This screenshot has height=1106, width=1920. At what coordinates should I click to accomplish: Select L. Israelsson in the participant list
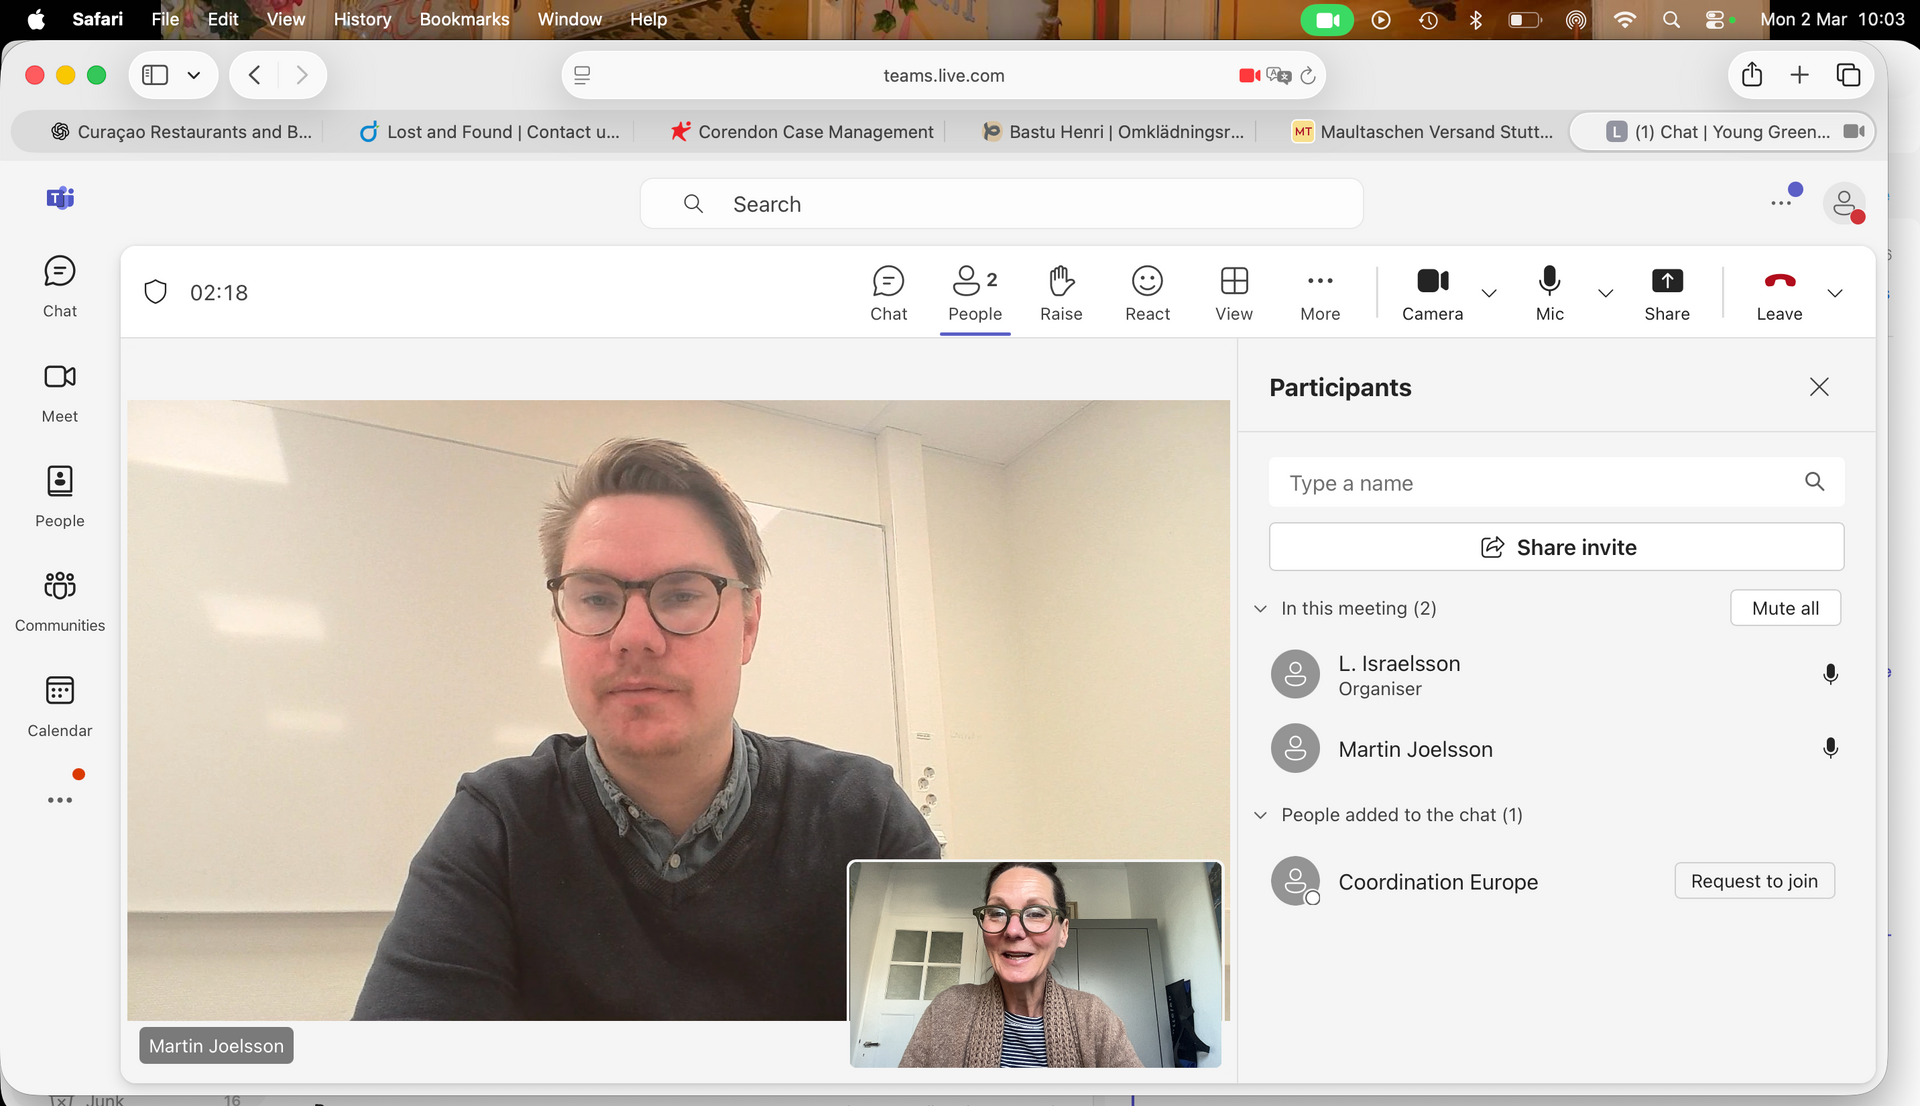coord(1556,675)
